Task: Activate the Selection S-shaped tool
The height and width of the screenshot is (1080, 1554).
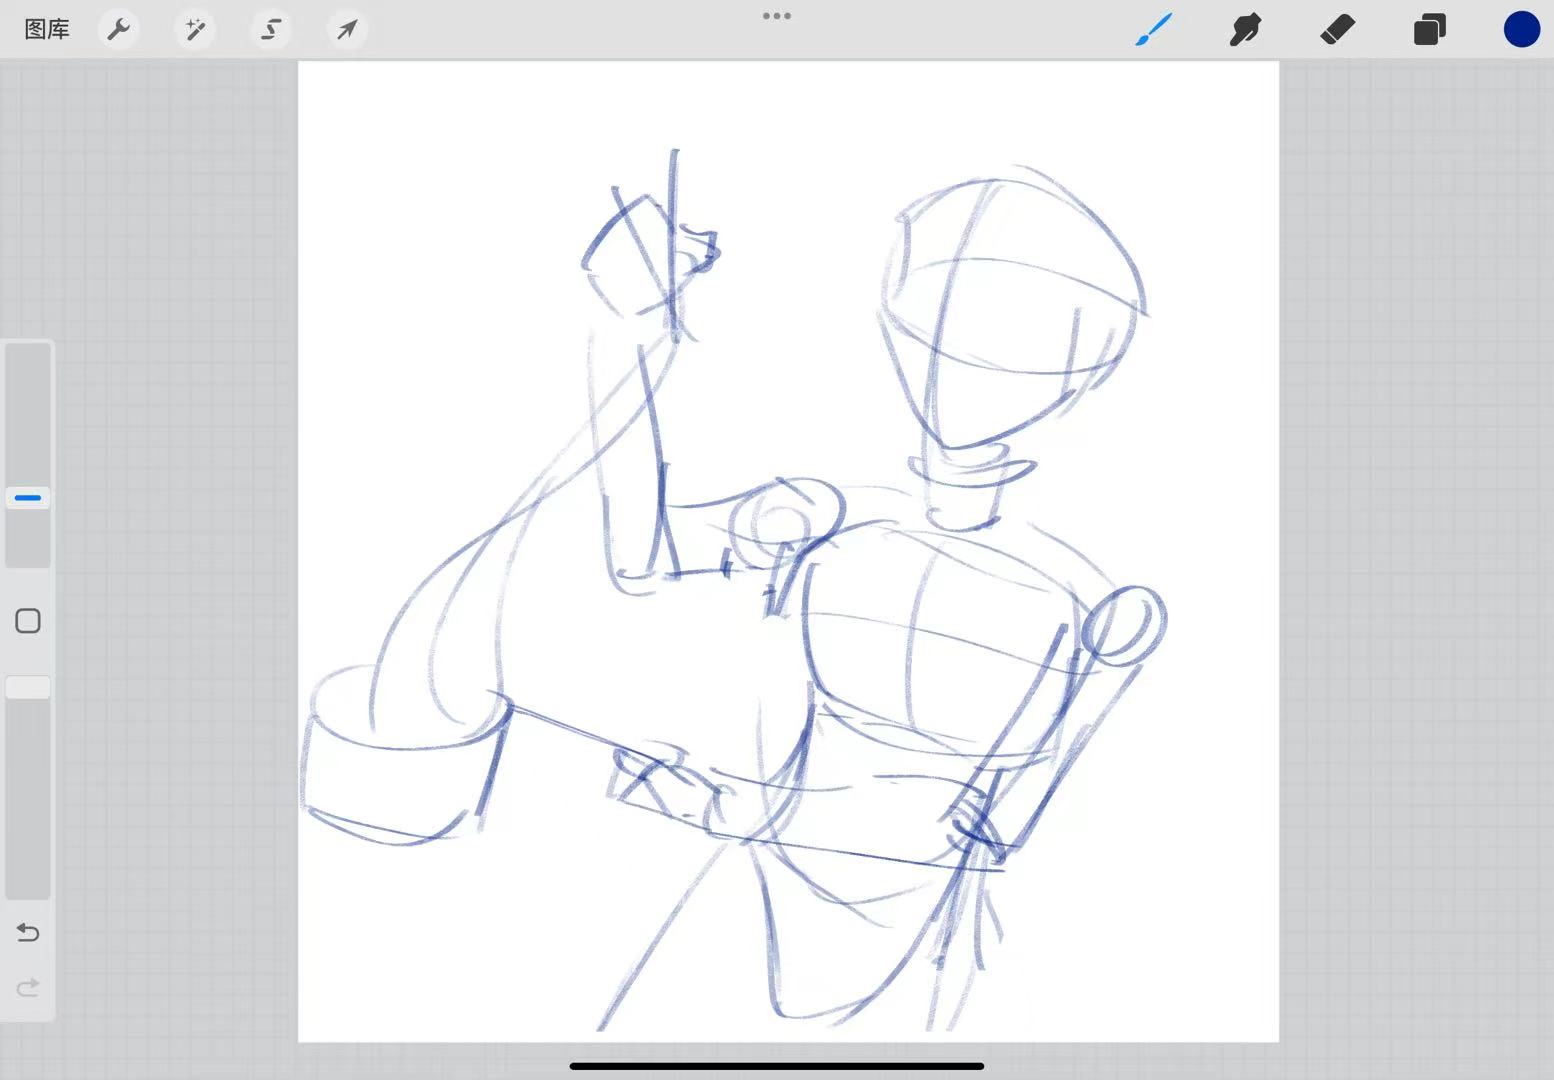Action: point(271,29)
